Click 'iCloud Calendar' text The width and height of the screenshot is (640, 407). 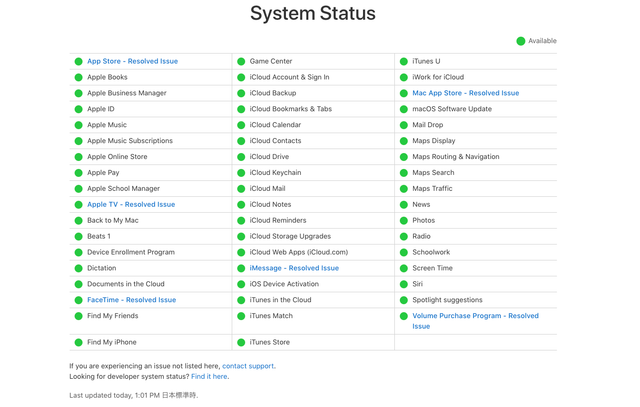pyautogui.click(x=275, y=125)
